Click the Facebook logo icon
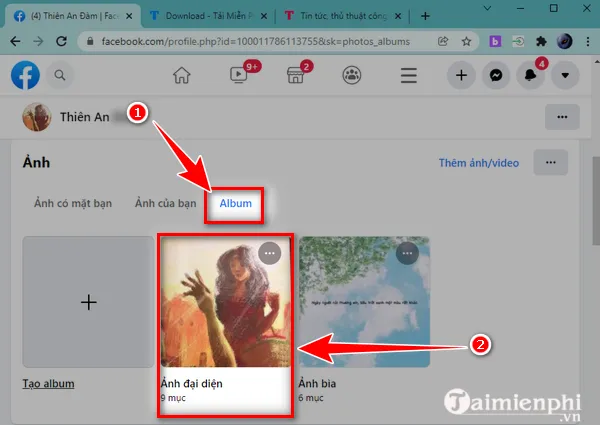Viewport: 600px width, 425px height. pyautogui.click(x=26, y=75)
